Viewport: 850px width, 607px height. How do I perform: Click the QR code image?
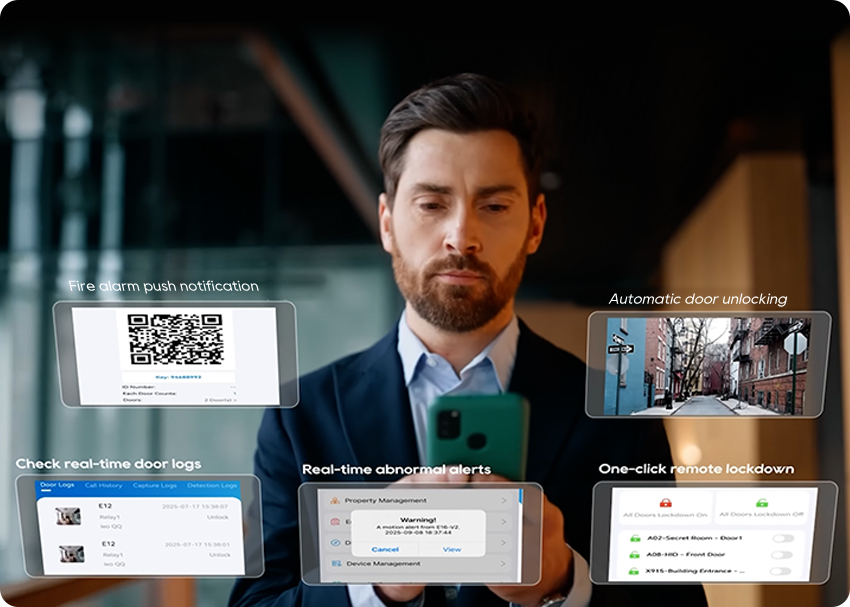click(x=174, y=340)
